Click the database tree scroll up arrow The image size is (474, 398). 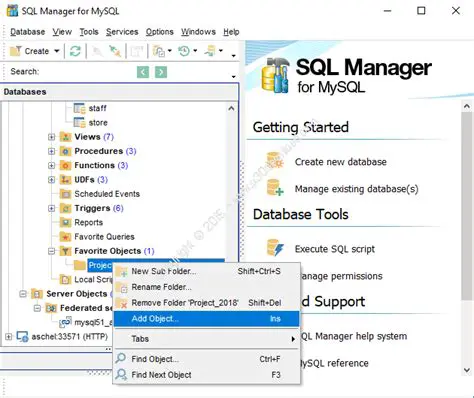pos(231,109)
